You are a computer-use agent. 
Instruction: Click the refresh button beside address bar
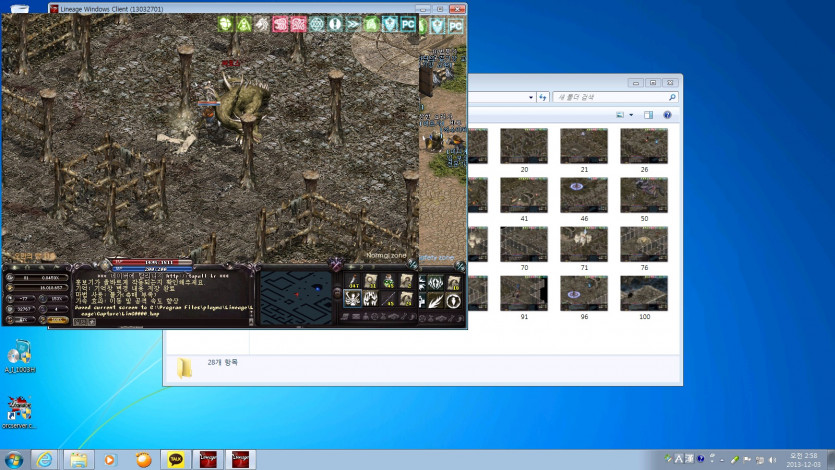[x=542, y=97]
